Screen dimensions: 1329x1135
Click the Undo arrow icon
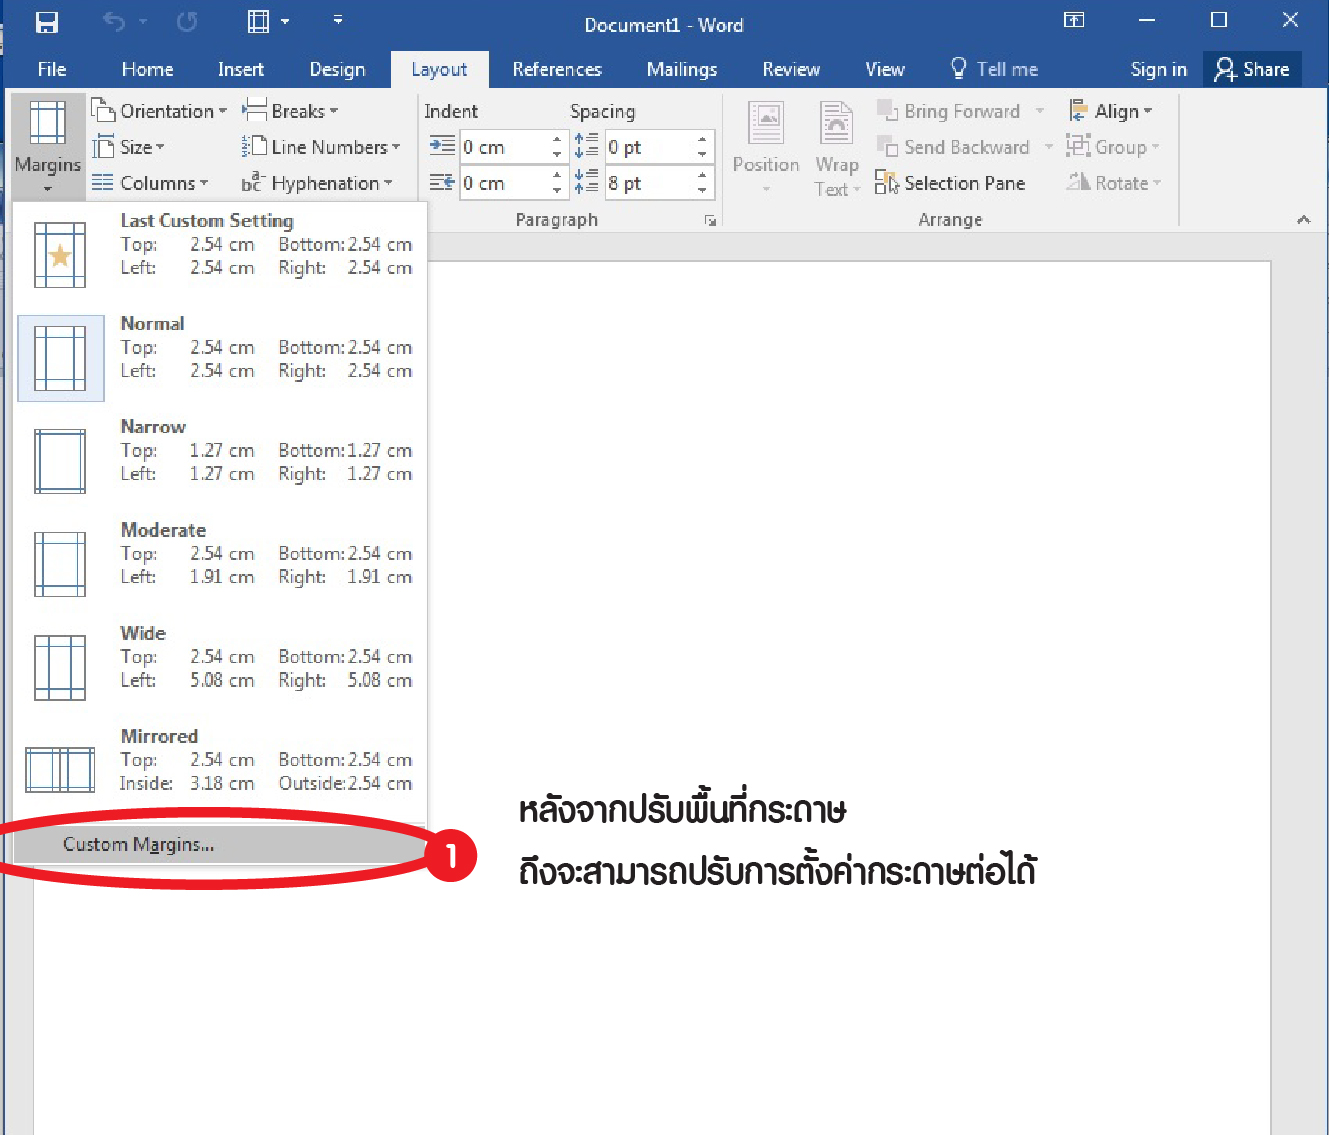click(x=114, y=22)
